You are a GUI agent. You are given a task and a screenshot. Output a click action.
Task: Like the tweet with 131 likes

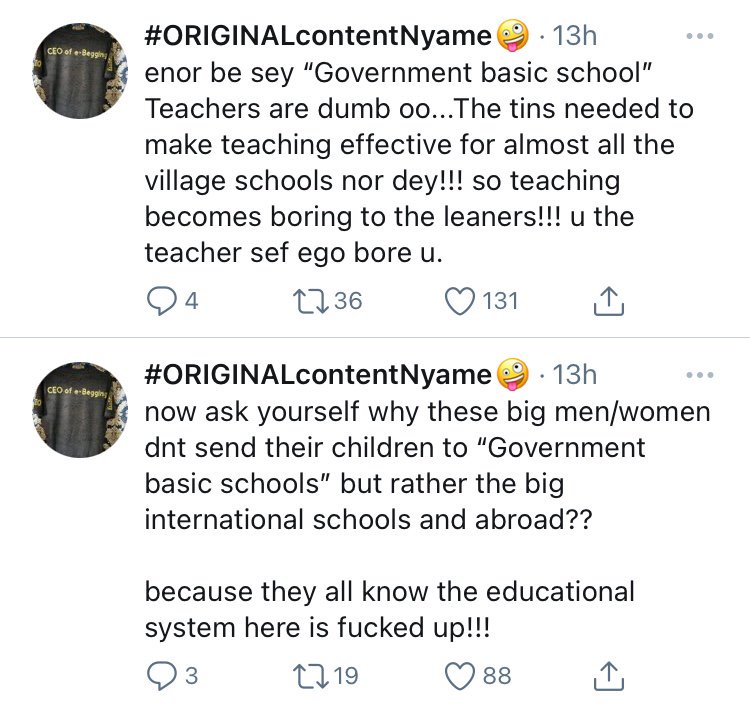(459, 300)
